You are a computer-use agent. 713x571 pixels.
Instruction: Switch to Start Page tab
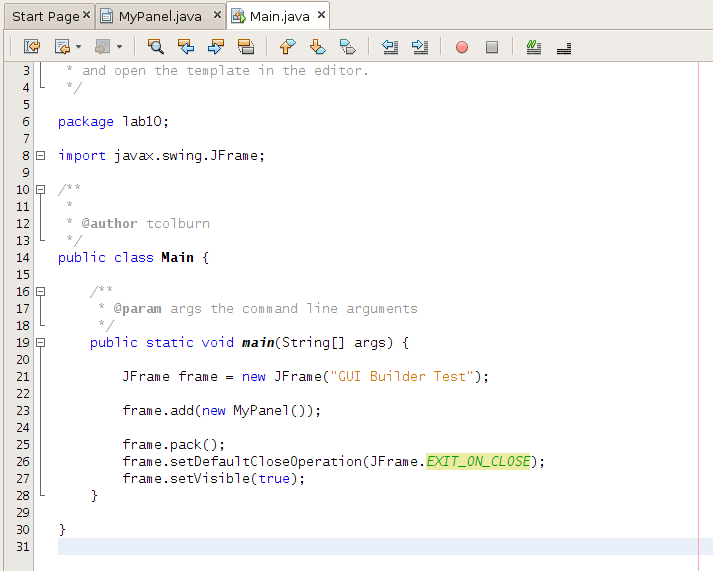click(x=45, y=17)
